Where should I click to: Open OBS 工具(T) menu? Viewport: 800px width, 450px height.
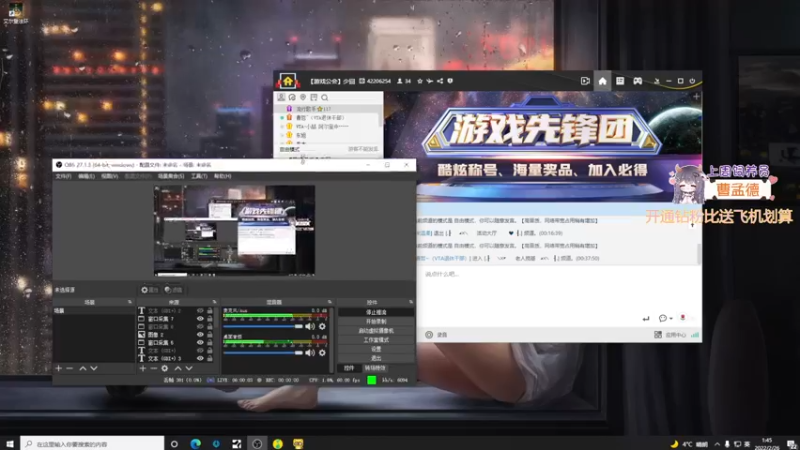click(199, 176)
